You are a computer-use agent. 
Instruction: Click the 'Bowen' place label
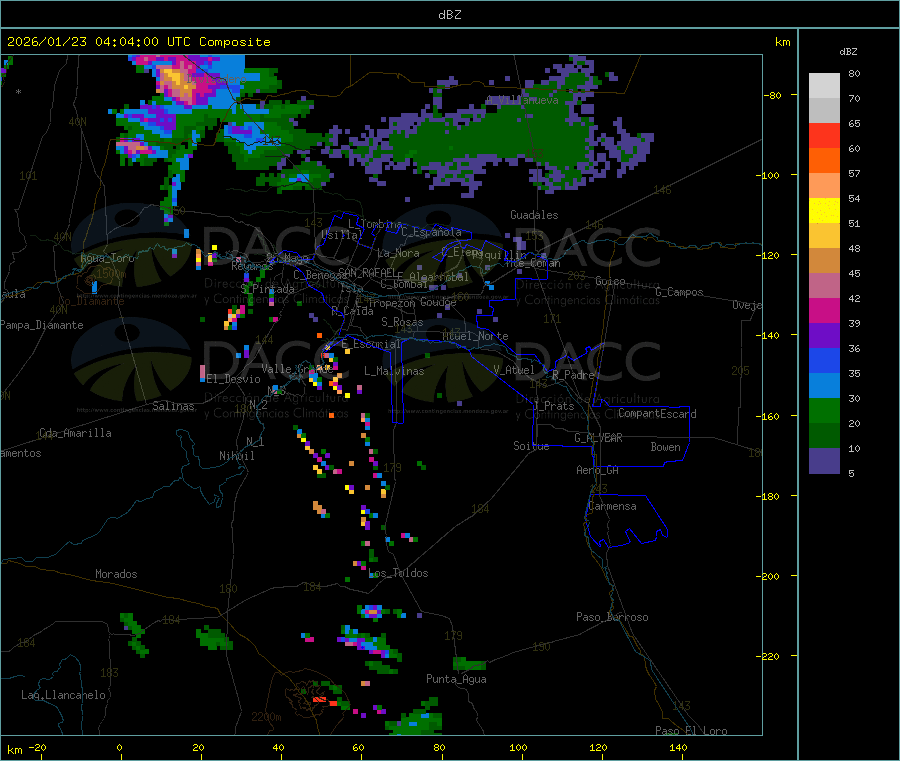tap(665, 447)
